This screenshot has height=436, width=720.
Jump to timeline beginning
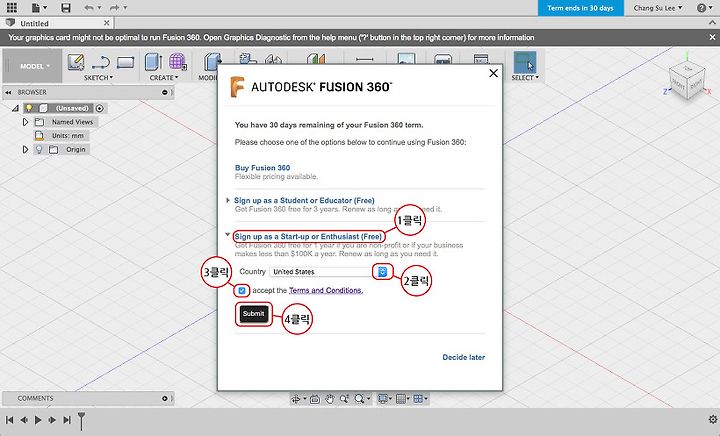[x=9, y=419]
